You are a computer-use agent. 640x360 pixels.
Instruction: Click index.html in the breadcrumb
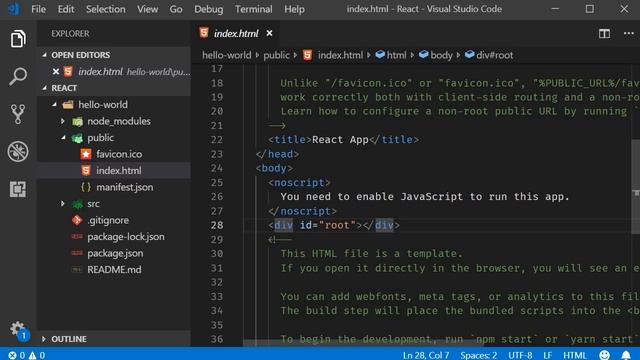point(340,55)
